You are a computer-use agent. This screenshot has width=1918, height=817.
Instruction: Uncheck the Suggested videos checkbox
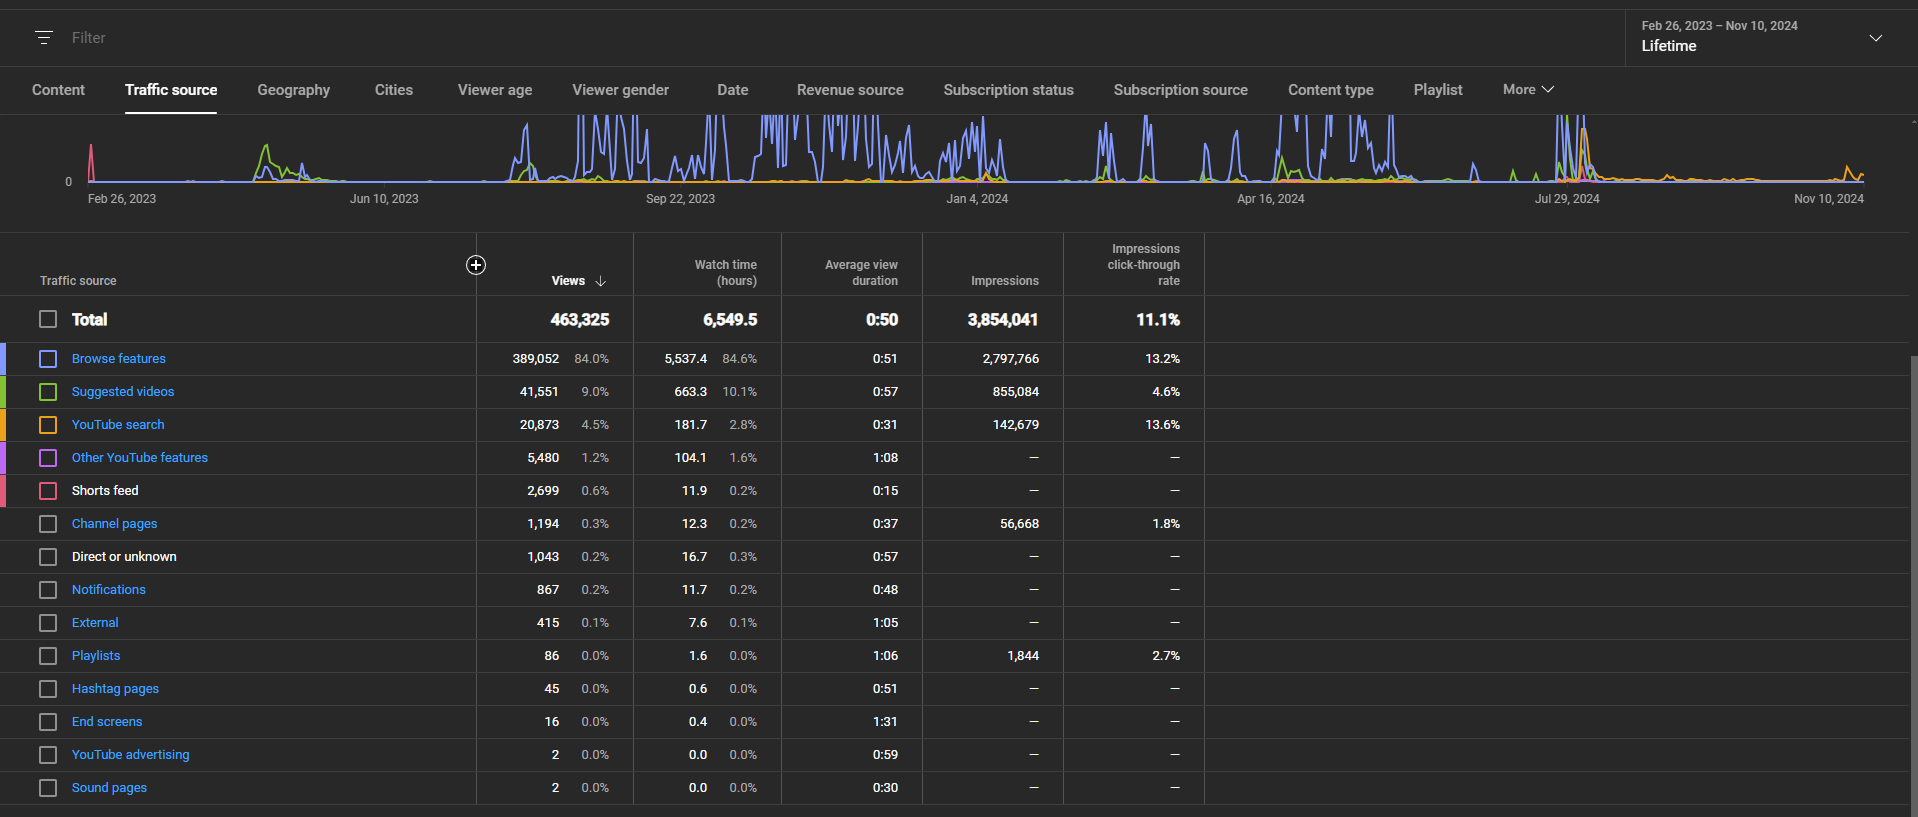point(48,392)
